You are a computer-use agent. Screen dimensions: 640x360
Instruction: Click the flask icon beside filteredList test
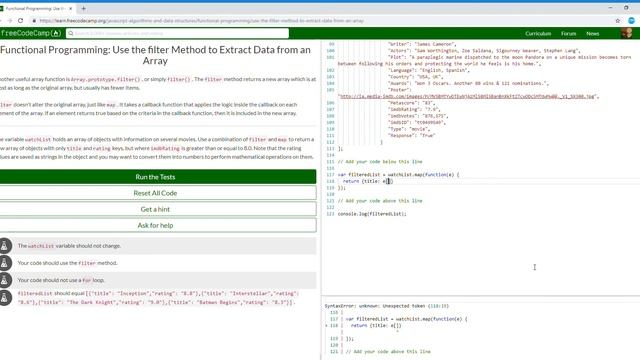pos(4,298)
